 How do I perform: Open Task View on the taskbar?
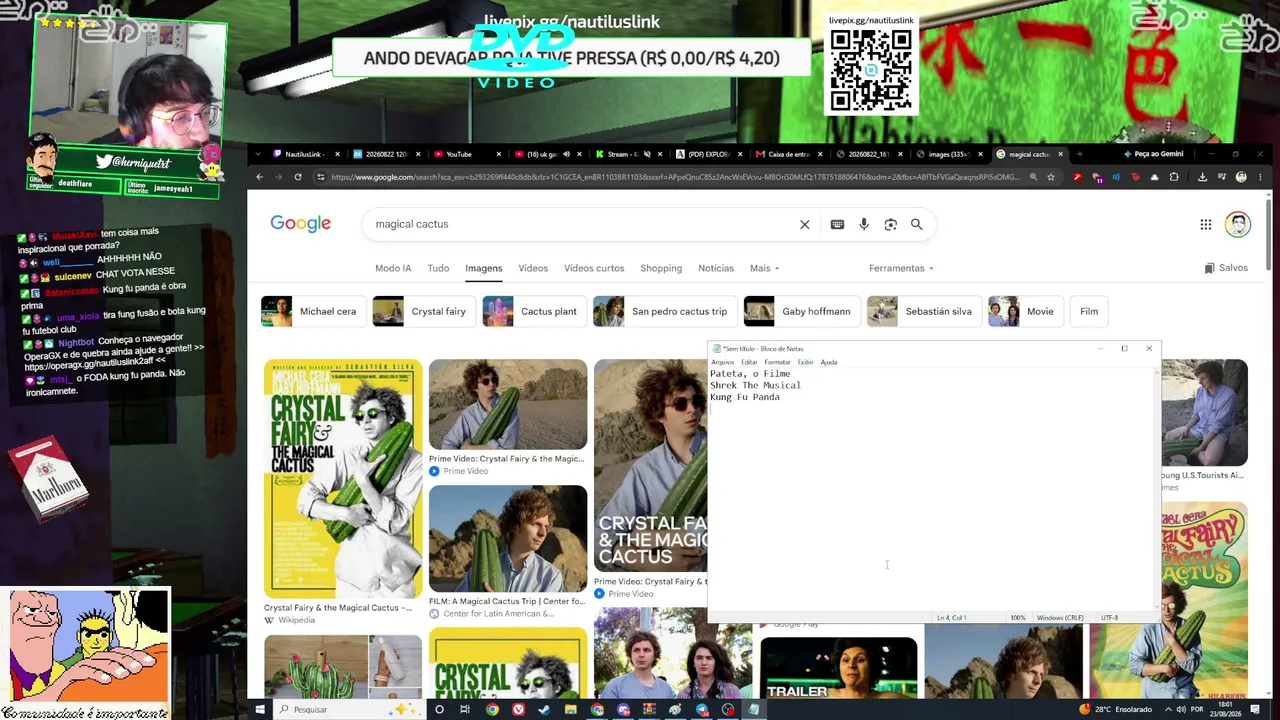(x=465, y=710)
